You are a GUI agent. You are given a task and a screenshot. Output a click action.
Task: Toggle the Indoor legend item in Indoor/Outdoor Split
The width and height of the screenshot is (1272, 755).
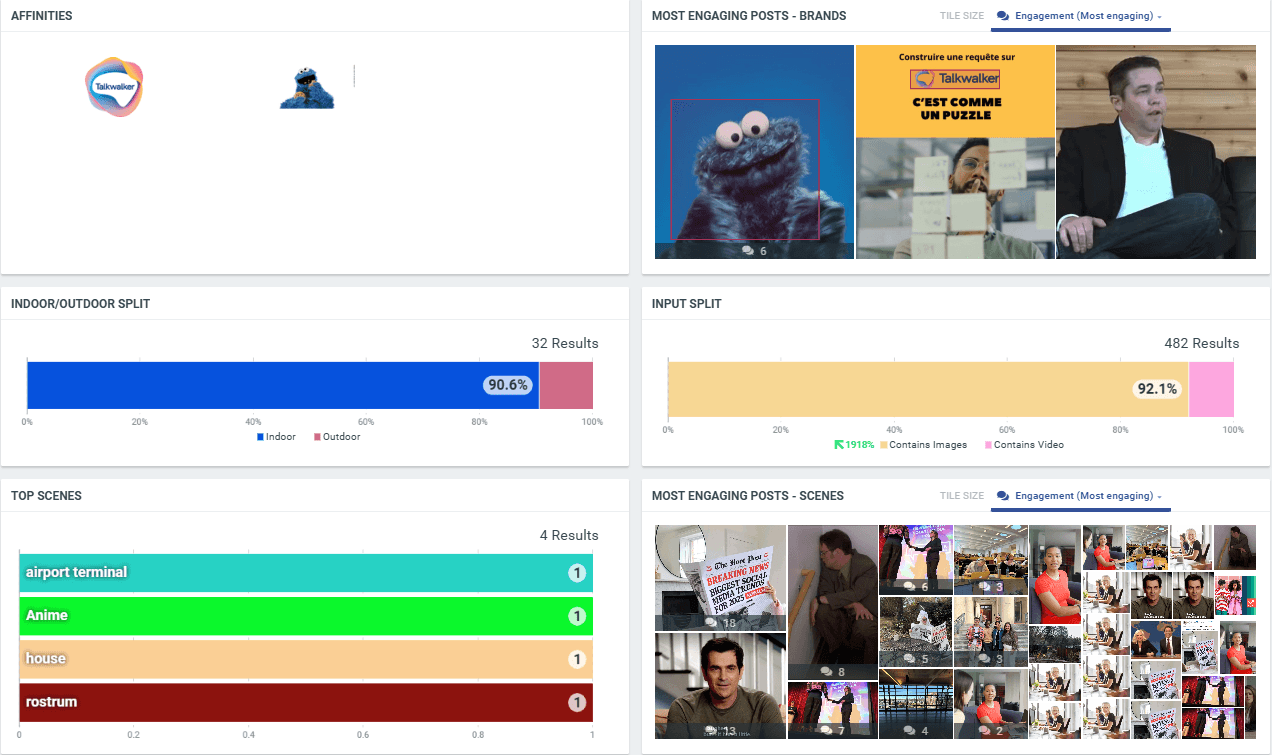coord(276,436)
